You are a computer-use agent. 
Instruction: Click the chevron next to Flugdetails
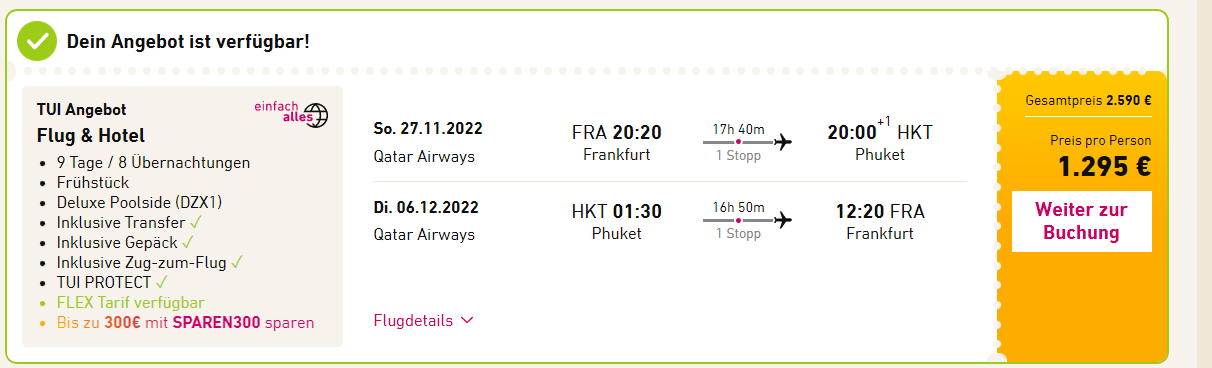pyautogui.click(x=466, y=321)
